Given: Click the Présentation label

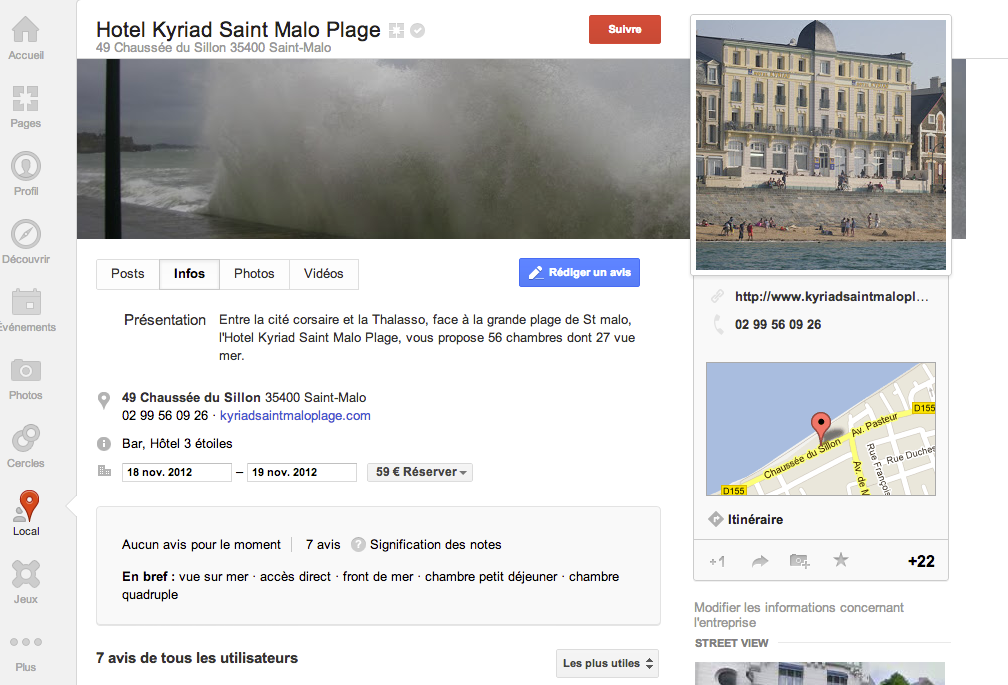Looking at the screenshot, I should pos(165,320).
